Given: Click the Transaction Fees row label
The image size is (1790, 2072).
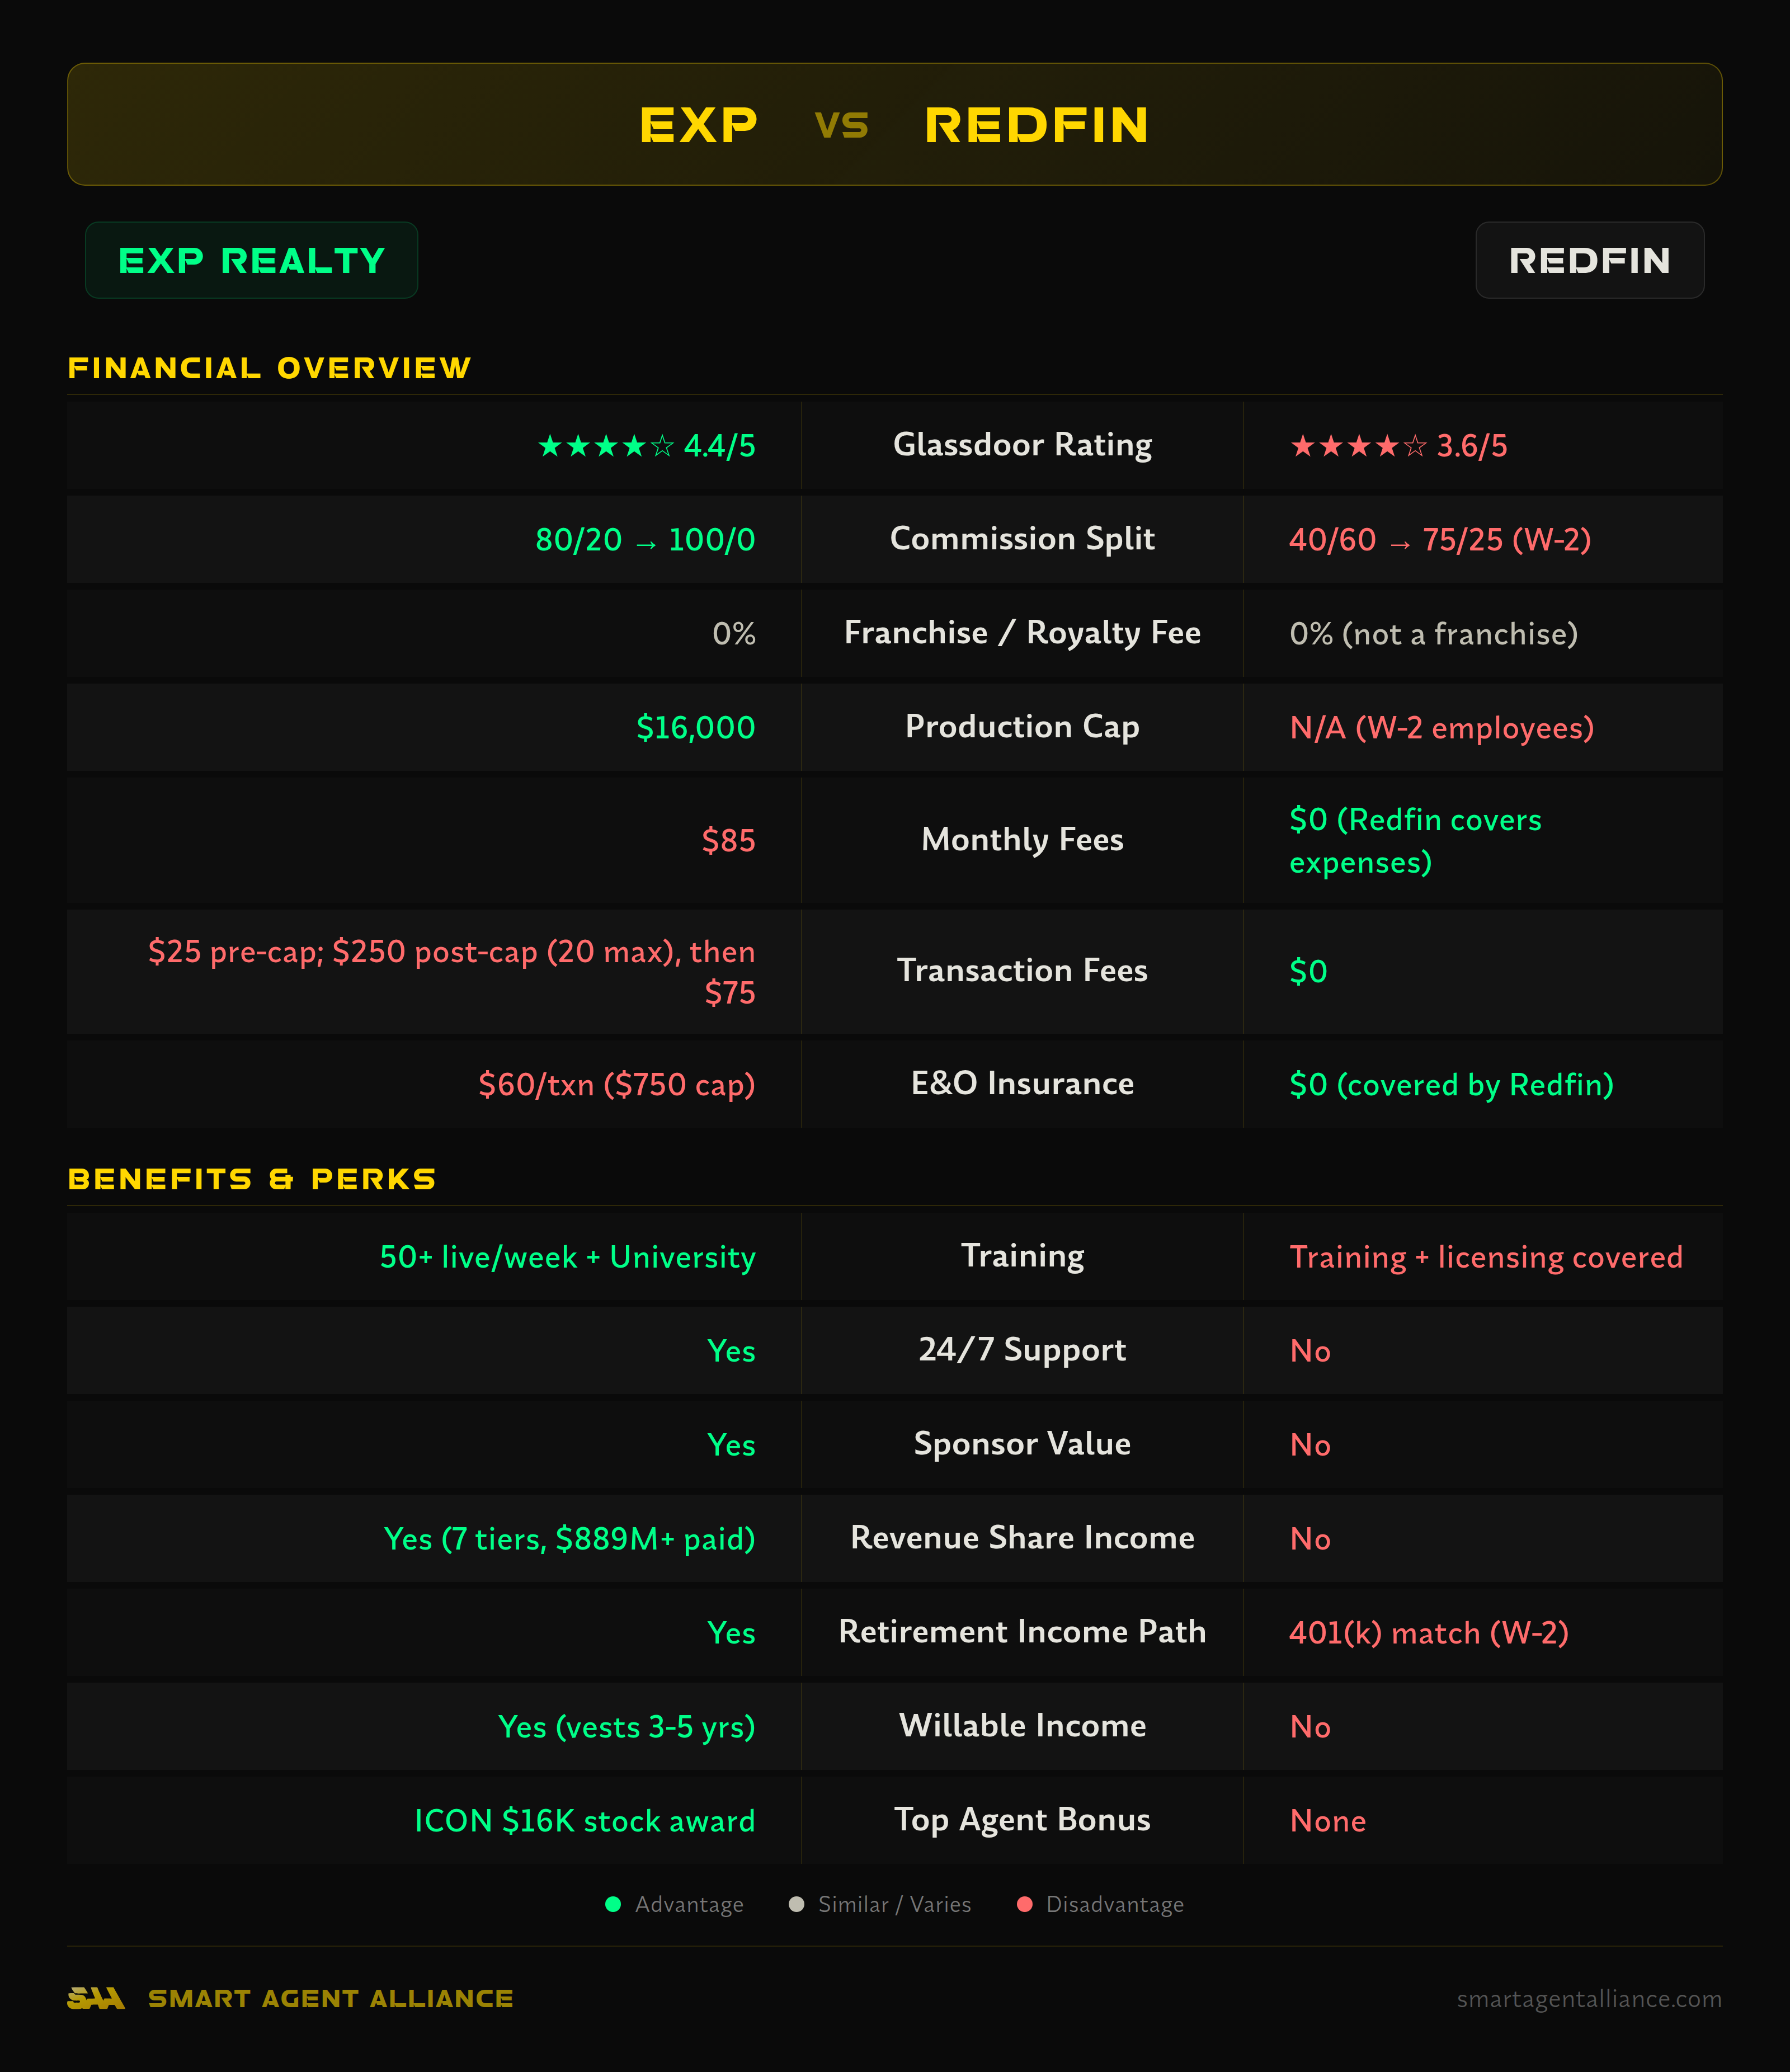Looking at the screenshot, I should (x=1022, y=971).
